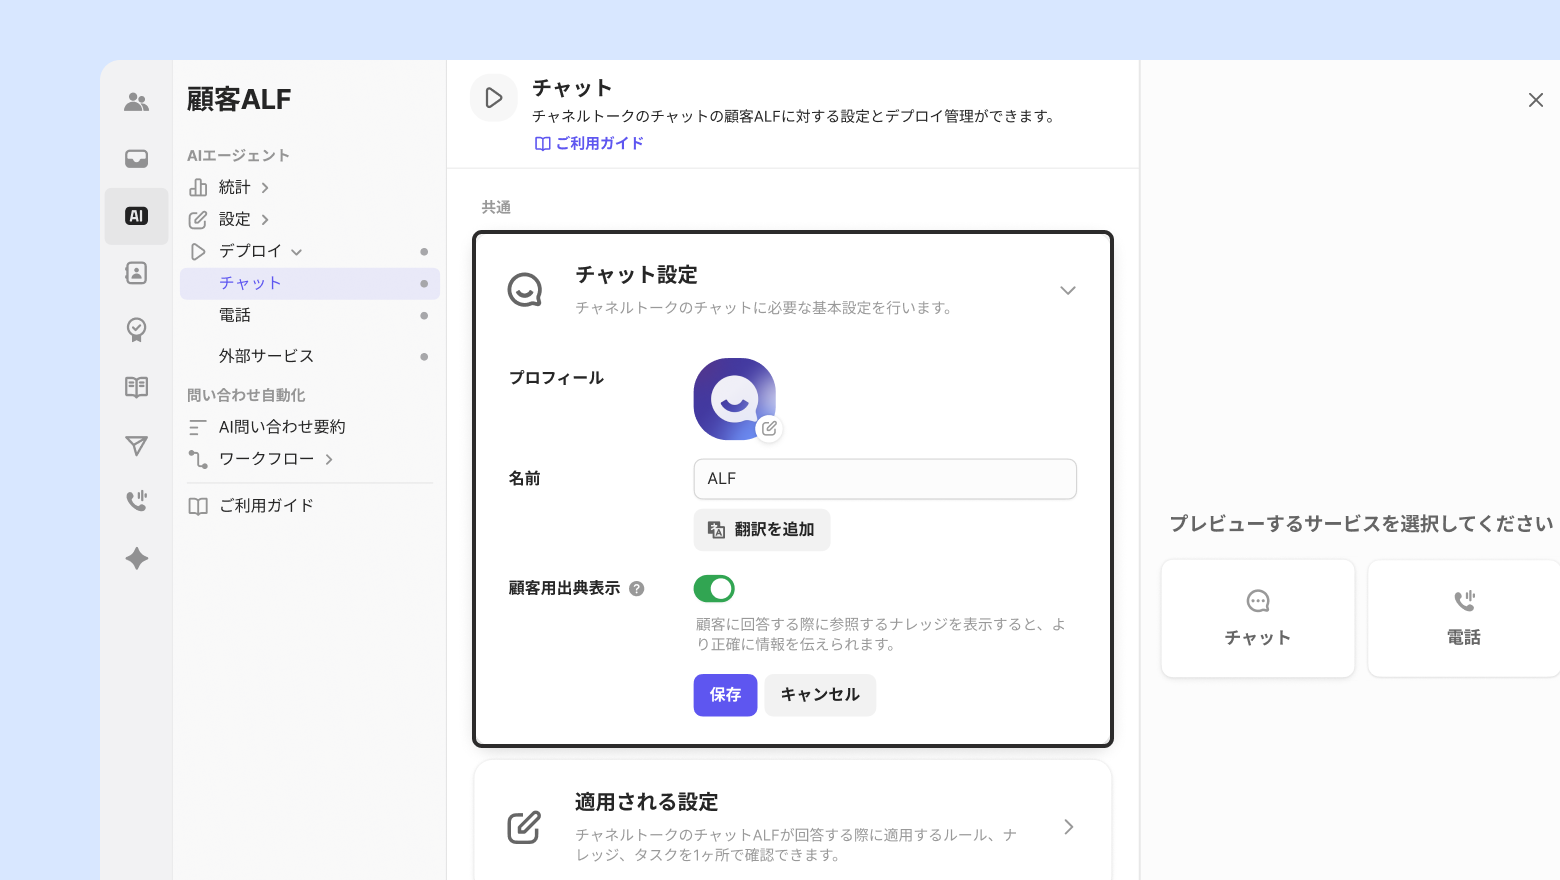Choose the チャット preview service card
Image resolution: width=1560 pixels, height=880 pixels.
tap(1258, 618)
